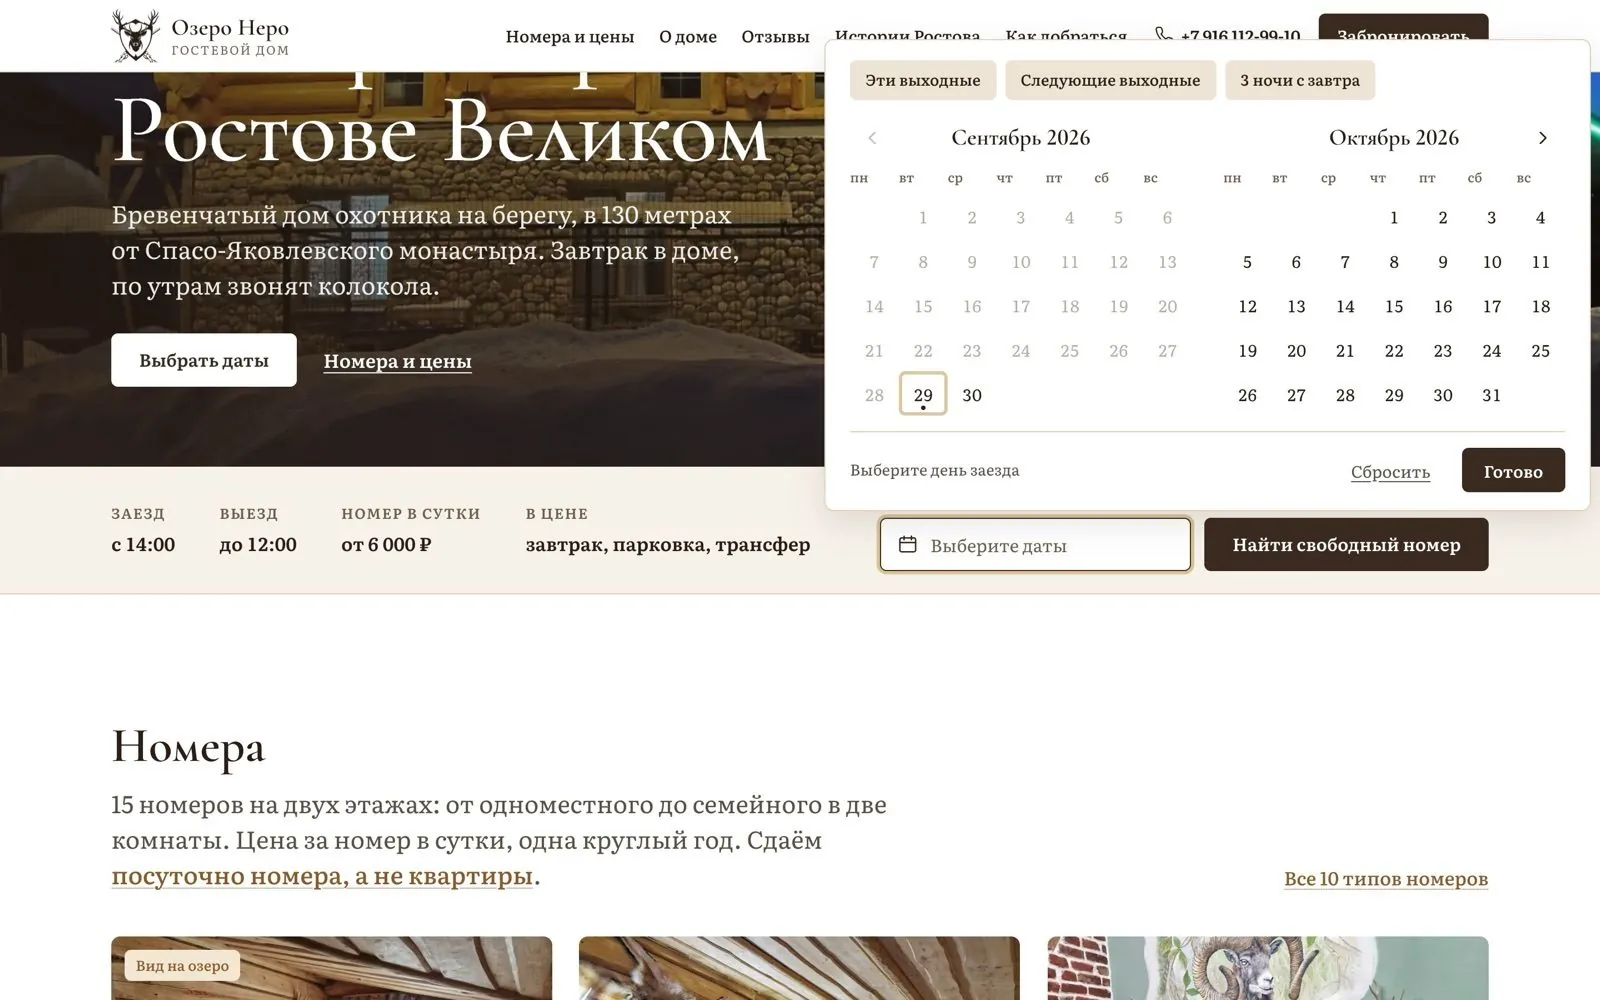Click the calendar icon in date field
This screenshot has height=1000, width=1600.
908,544
